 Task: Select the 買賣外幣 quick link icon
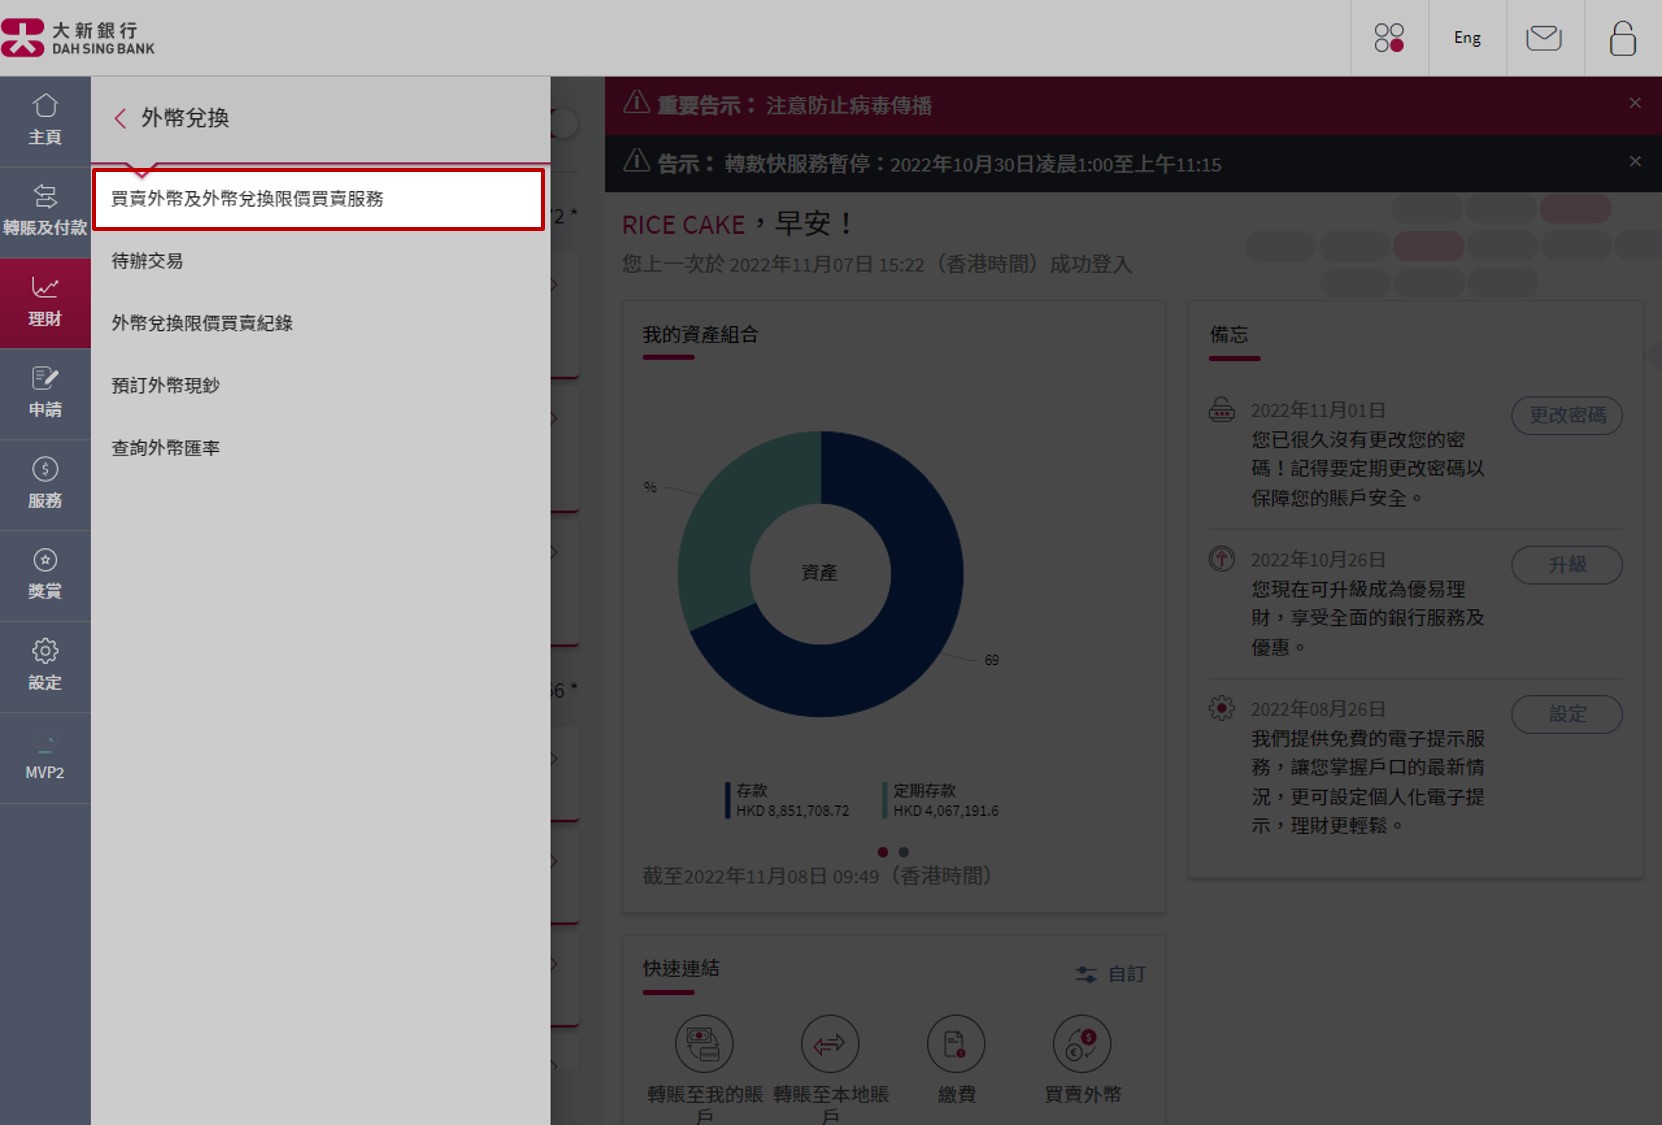coord(1082,1043)
